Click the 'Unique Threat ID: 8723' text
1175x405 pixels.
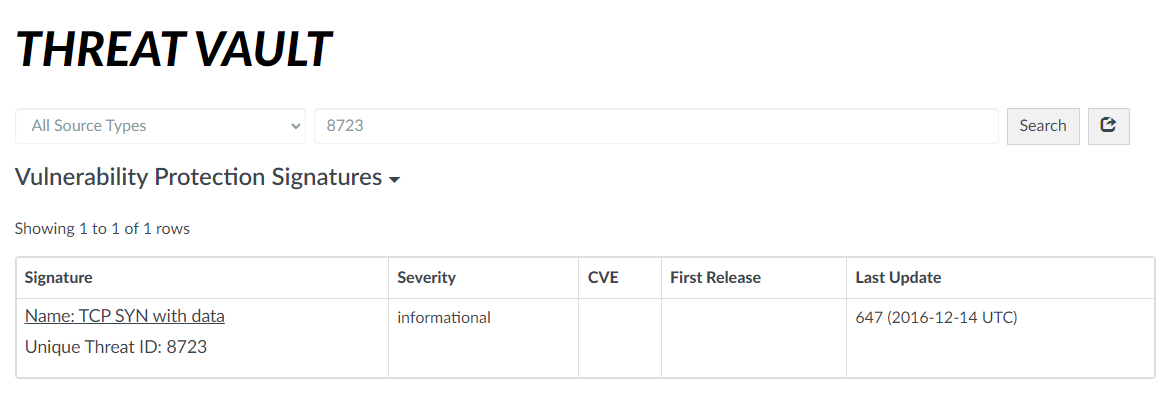(116, 347)
